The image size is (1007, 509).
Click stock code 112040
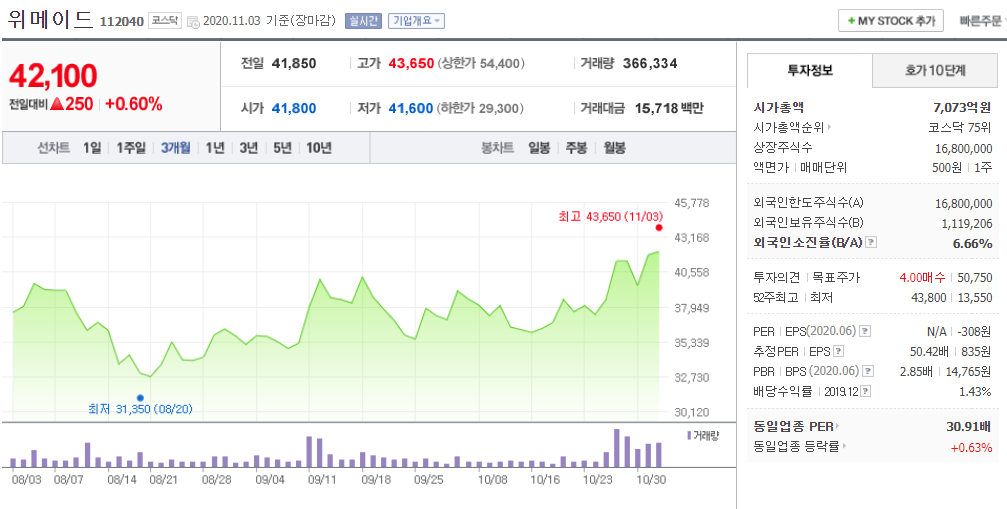coord(121,22)
